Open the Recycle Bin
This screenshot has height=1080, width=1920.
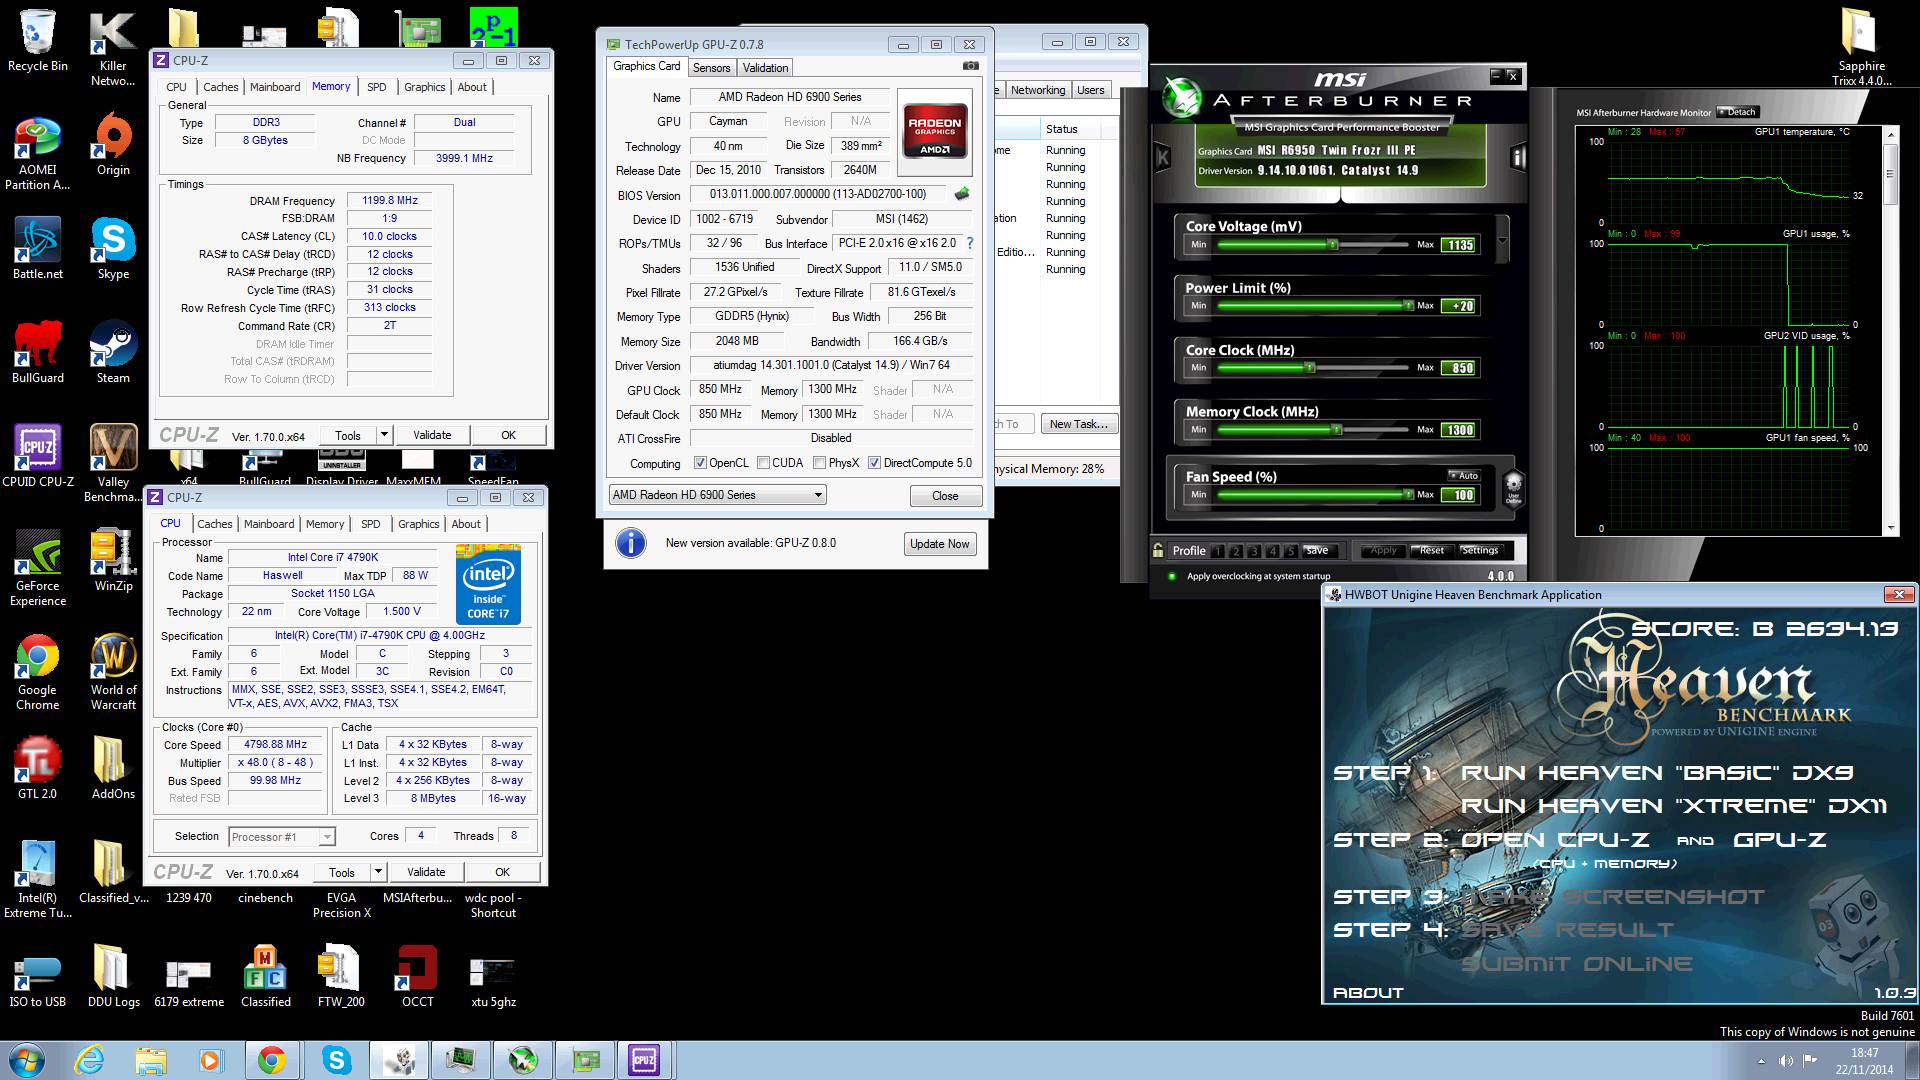pos(38,41)
